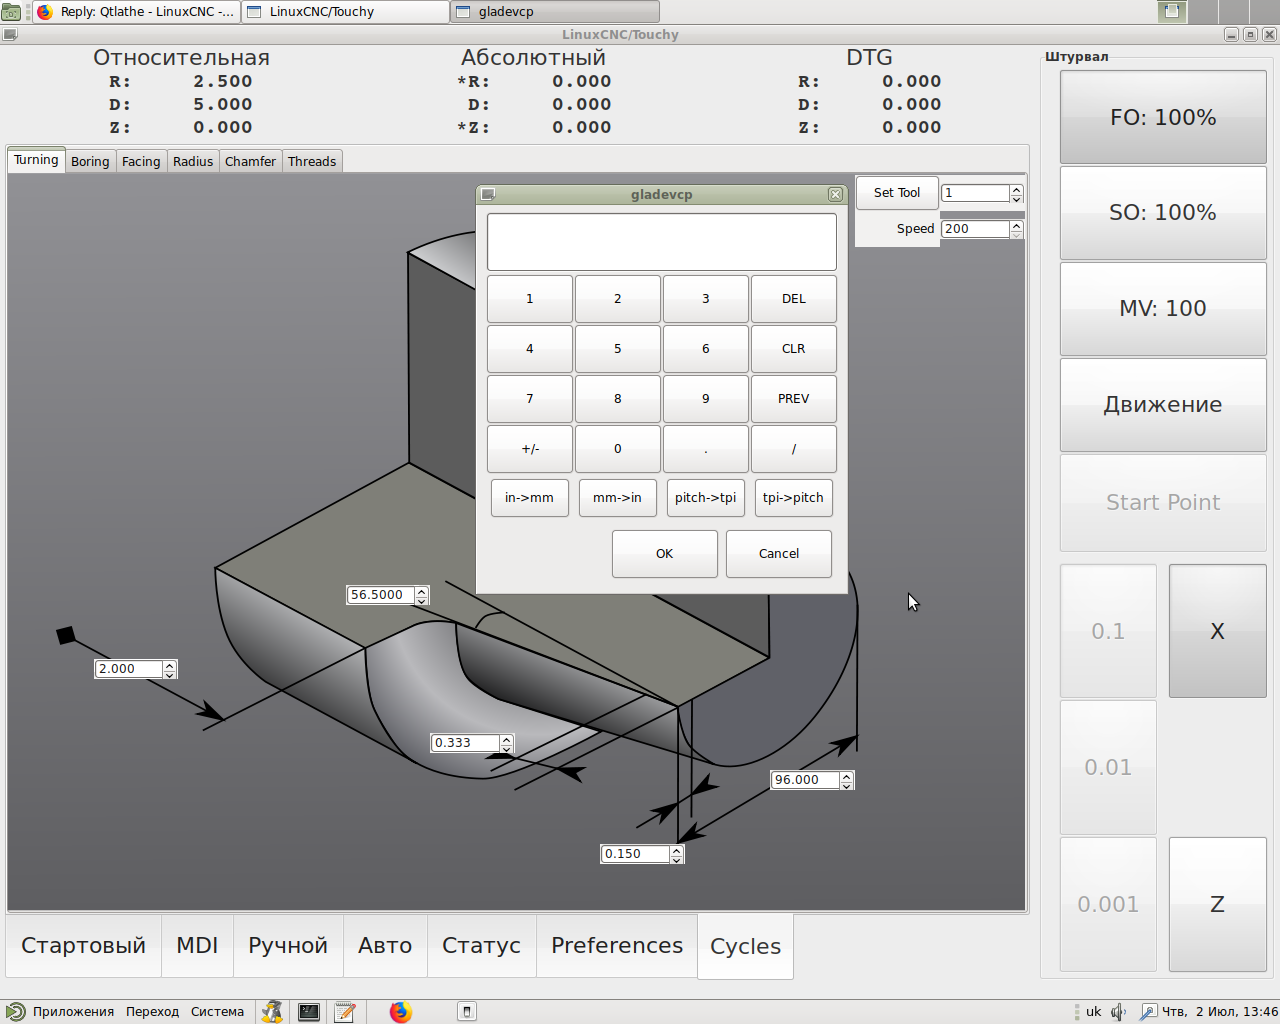Click the +/- sign key
The image size is (1280, 1024).
(530, 449)
